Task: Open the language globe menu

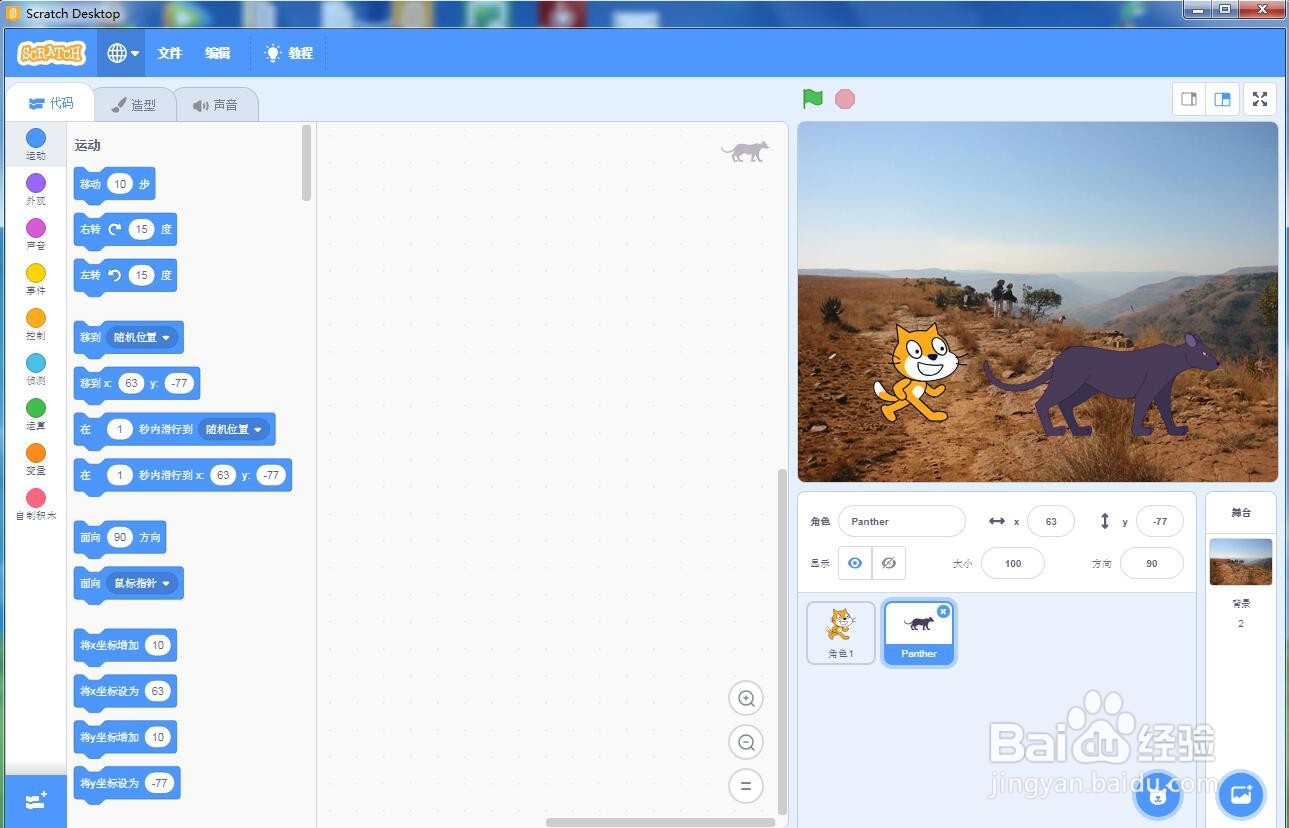Action: point(122,53)
